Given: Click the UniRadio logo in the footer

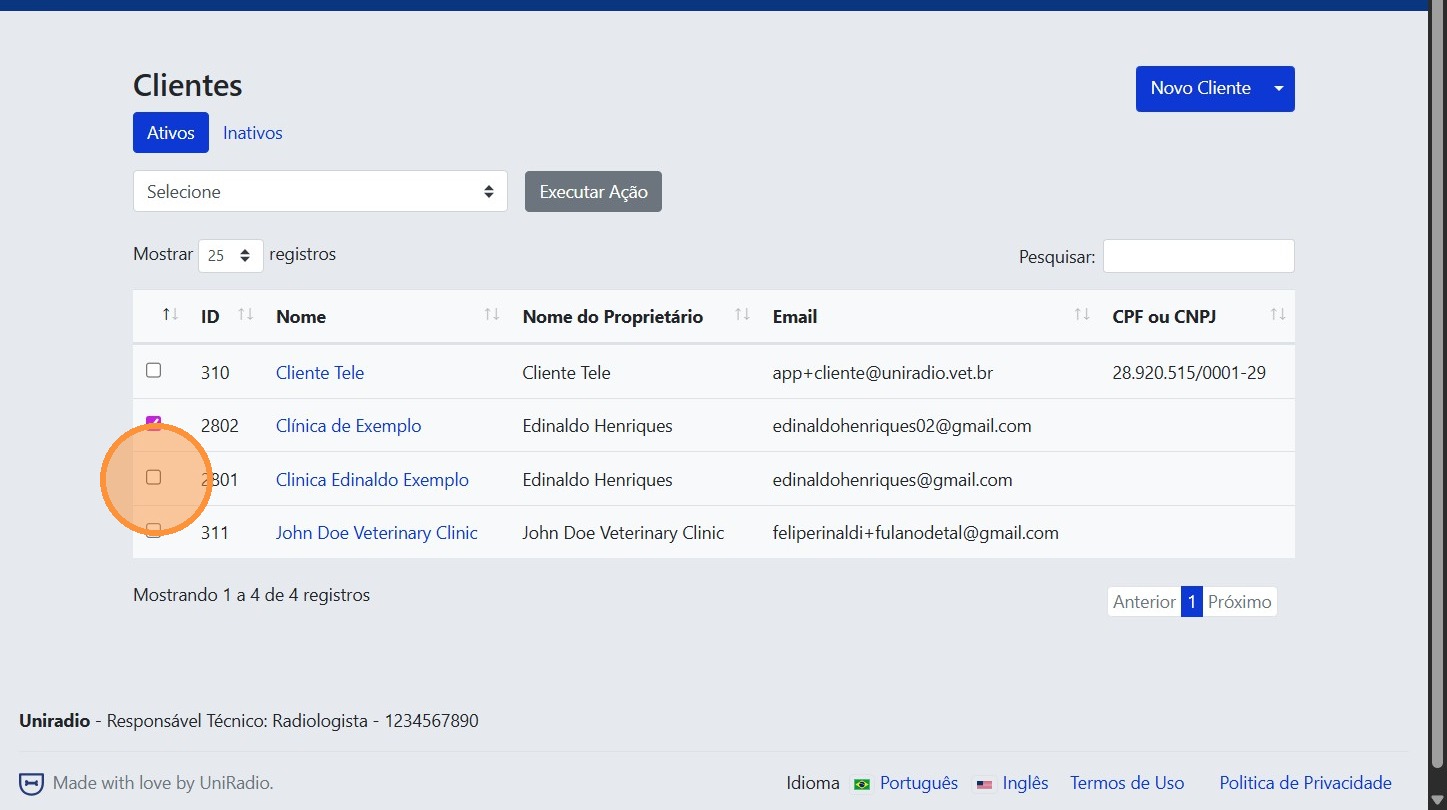Looking at the screenshot, I should point(30,784).
